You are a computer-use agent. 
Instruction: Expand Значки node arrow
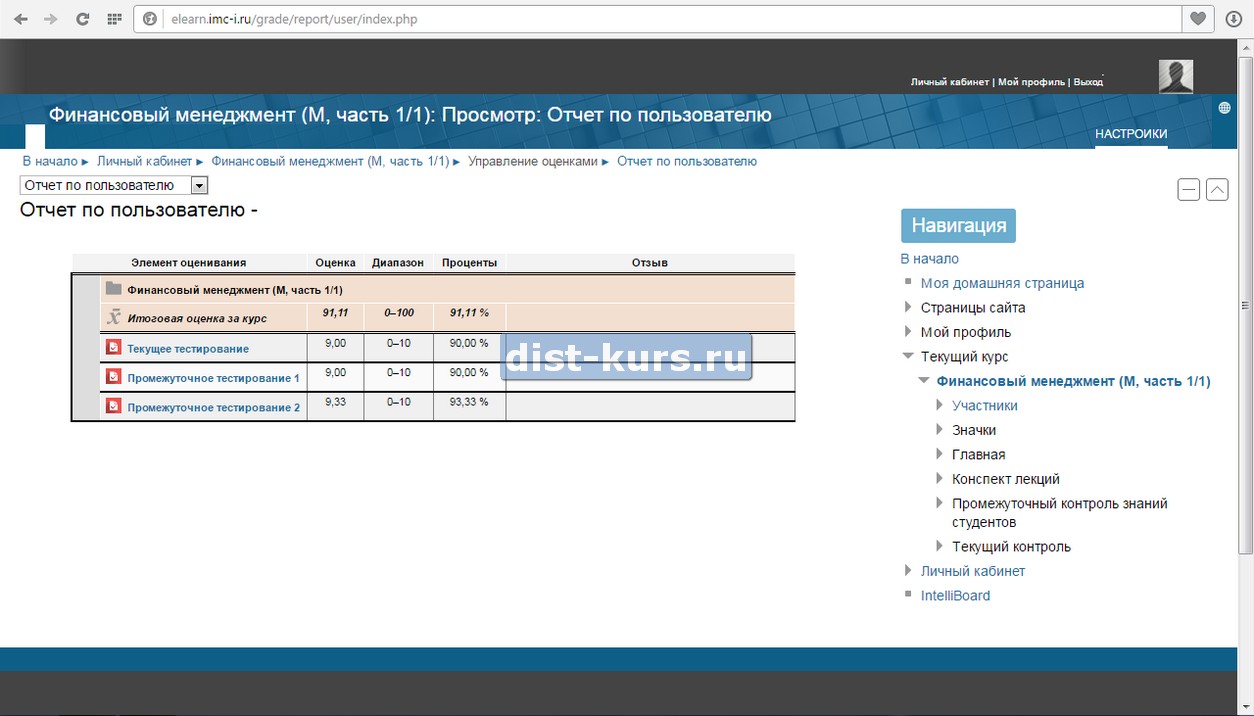tap(940, 430)
